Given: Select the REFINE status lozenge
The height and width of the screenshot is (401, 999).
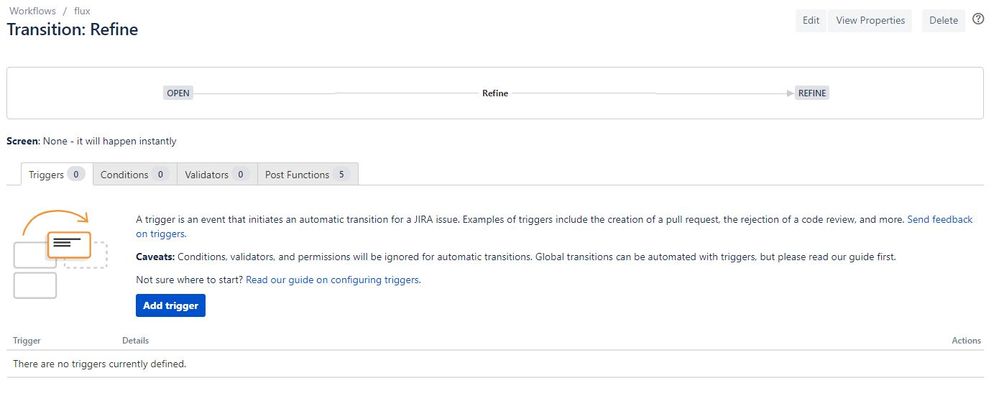Looking at the screenshot, I should tap(812, 93).
